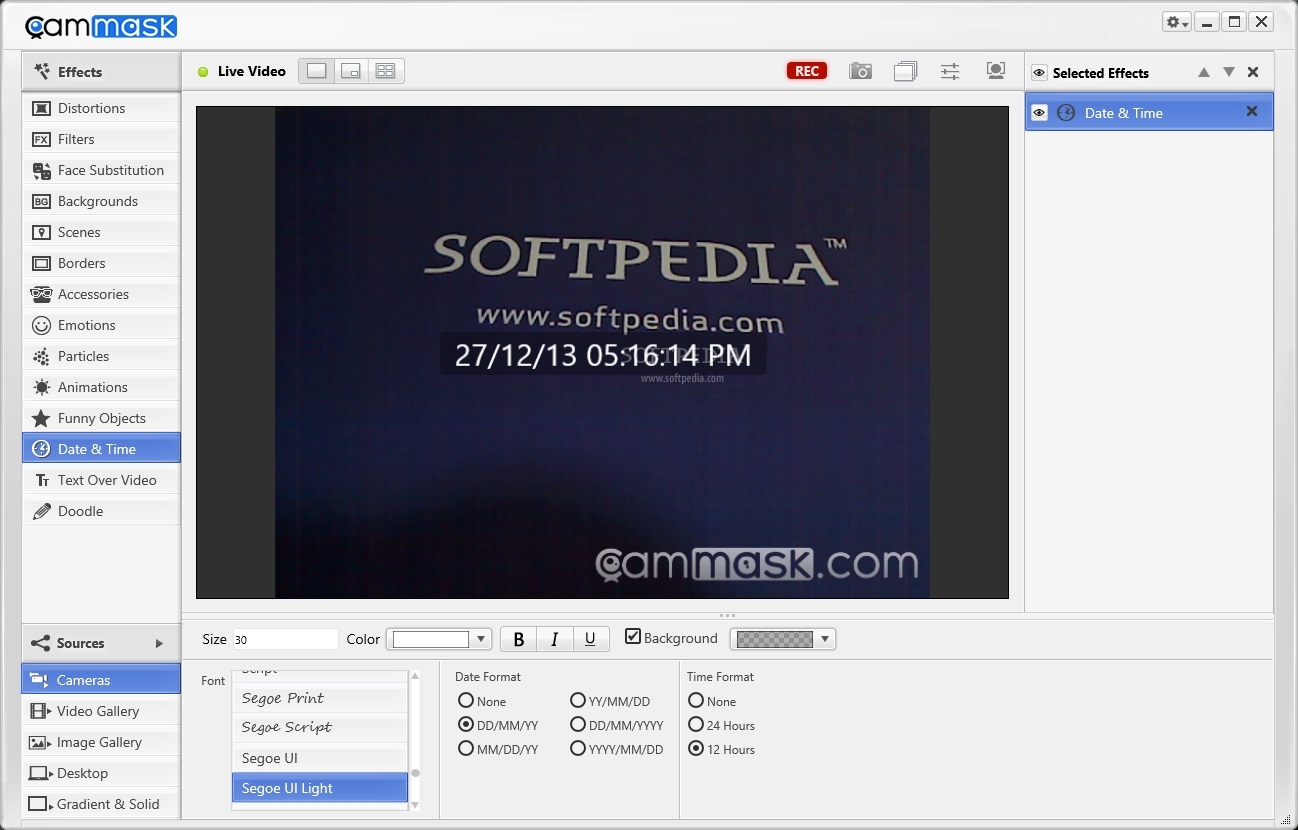Click the Size input field
The width and height of the screenshot is (1298, 830).
pos(285,639)
